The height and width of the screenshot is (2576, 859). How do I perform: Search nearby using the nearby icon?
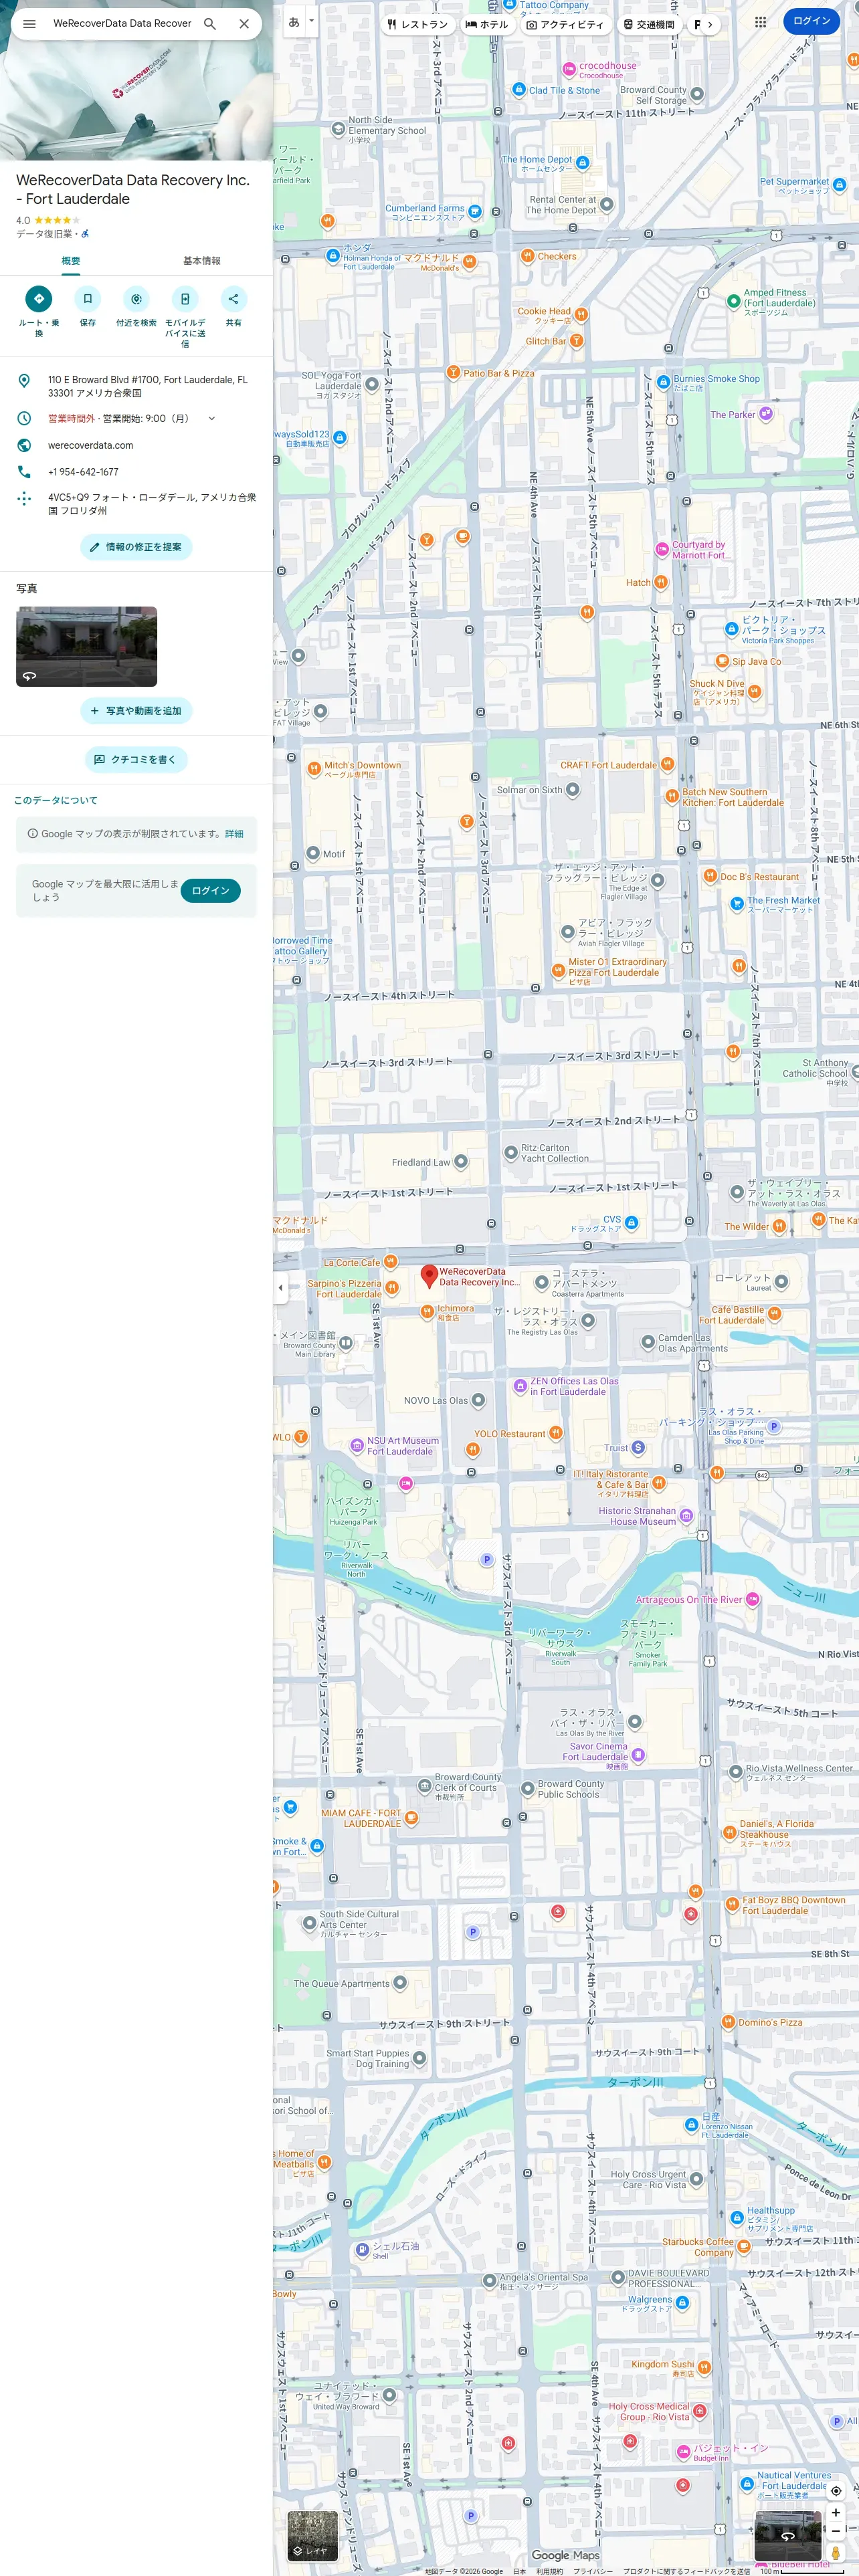(x=136, y=298)
